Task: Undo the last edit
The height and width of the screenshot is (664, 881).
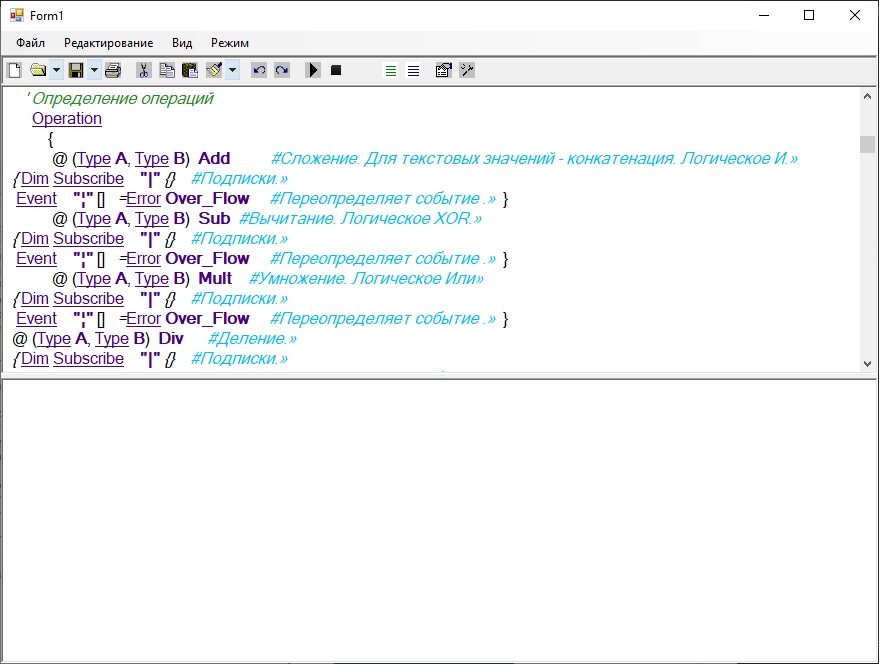Action: coord(259,70)
